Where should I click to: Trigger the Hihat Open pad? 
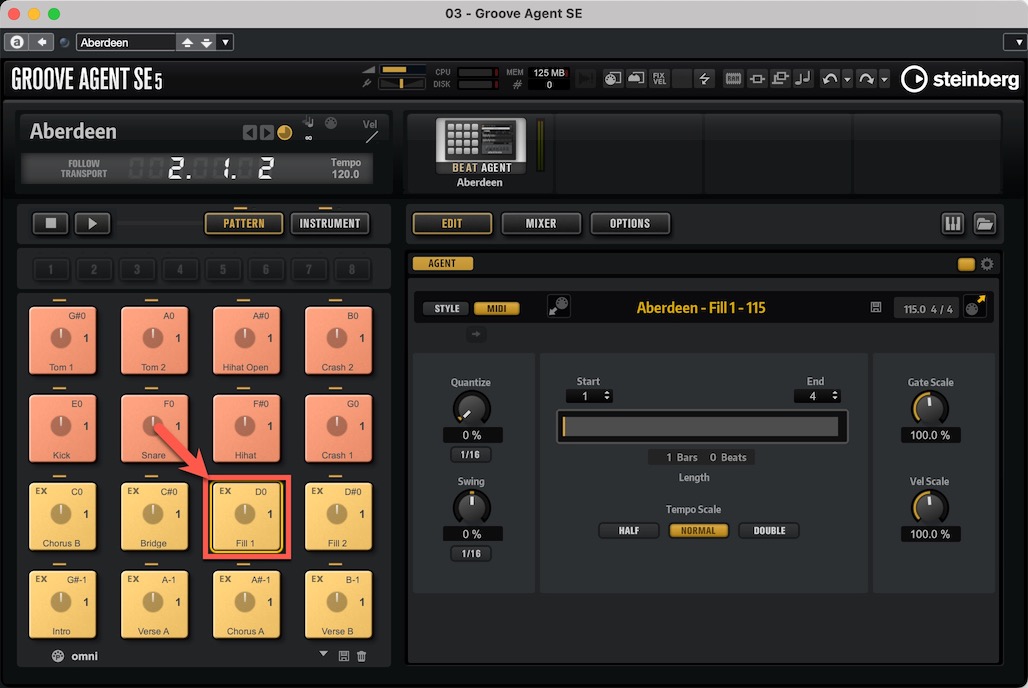tap(246, 340)
